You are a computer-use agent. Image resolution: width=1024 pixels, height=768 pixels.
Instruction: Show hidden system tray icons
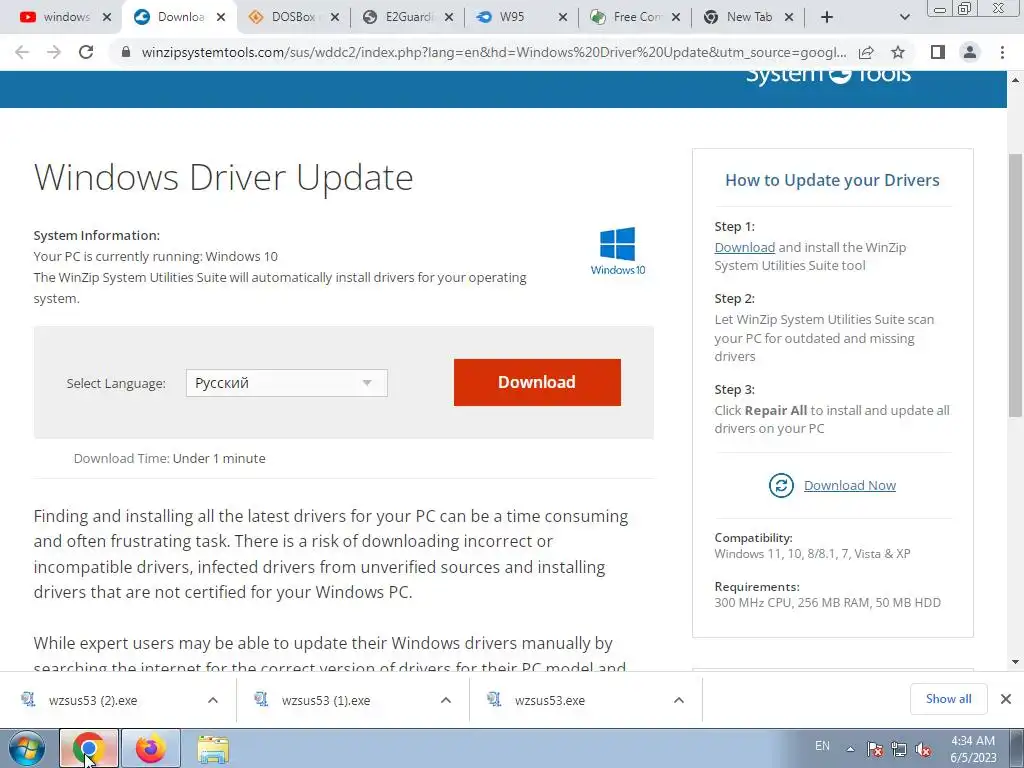tap(850, 749)
